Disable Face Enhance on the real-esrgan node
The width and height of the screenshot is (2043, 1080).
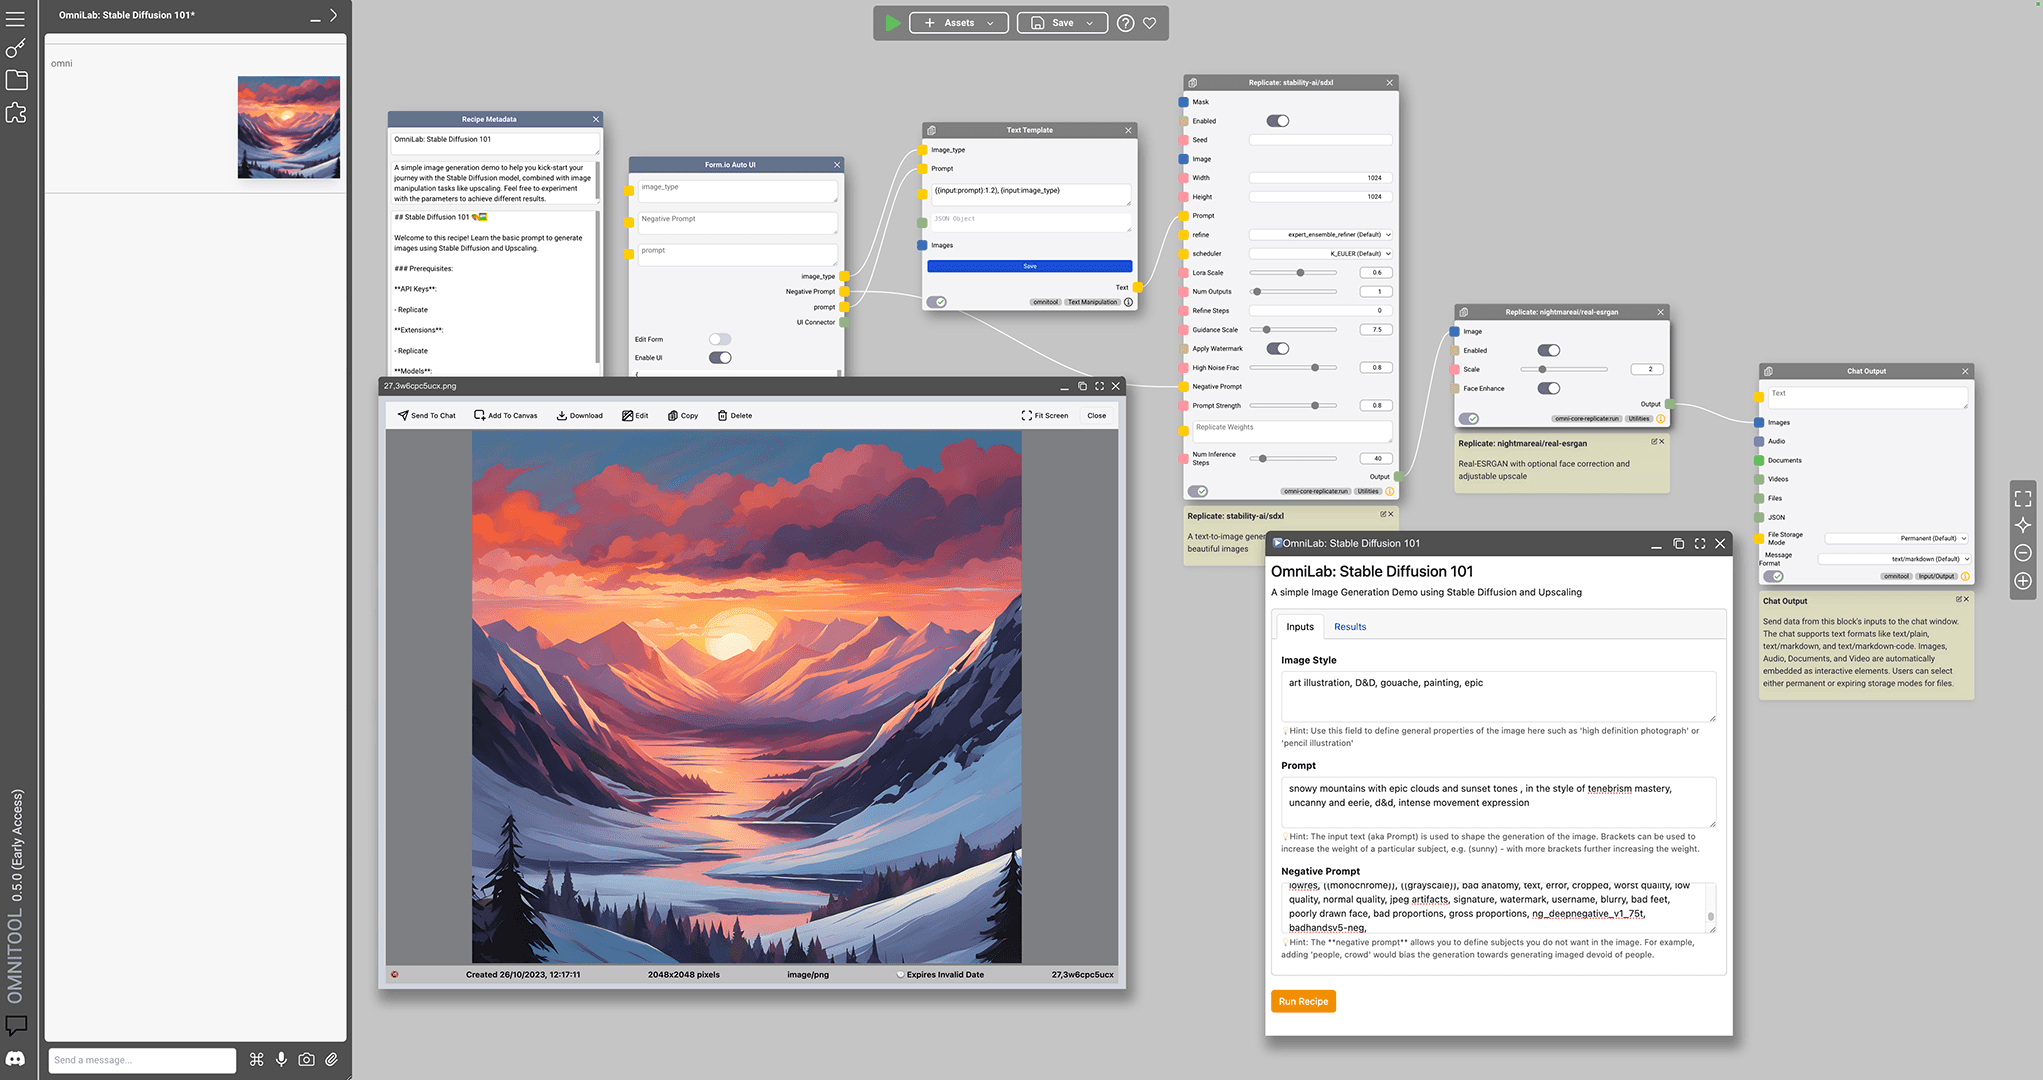[1549, 388]
